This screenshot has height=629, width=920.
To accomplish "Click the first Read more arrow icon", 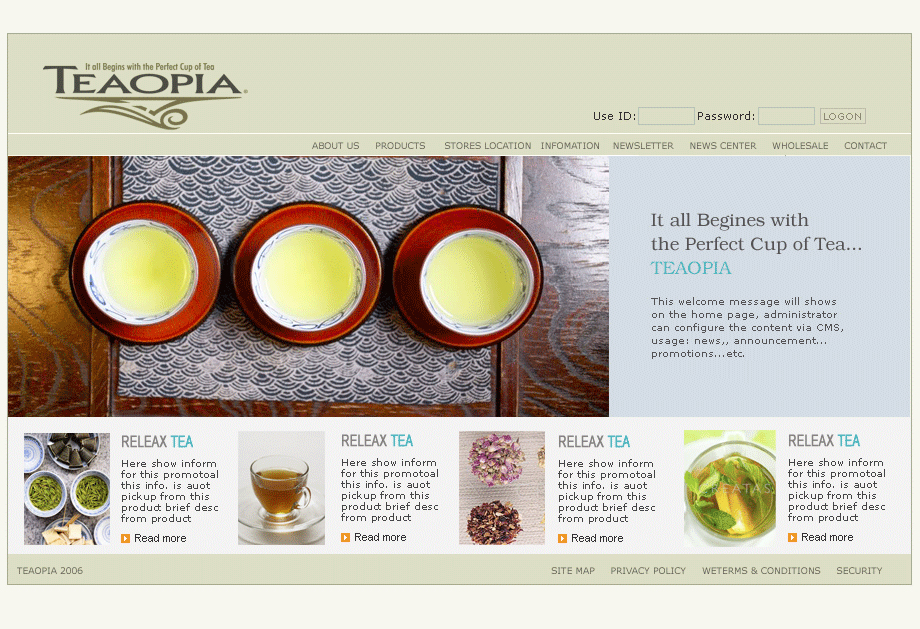I will pyautogui.click(x=126, y=538).
